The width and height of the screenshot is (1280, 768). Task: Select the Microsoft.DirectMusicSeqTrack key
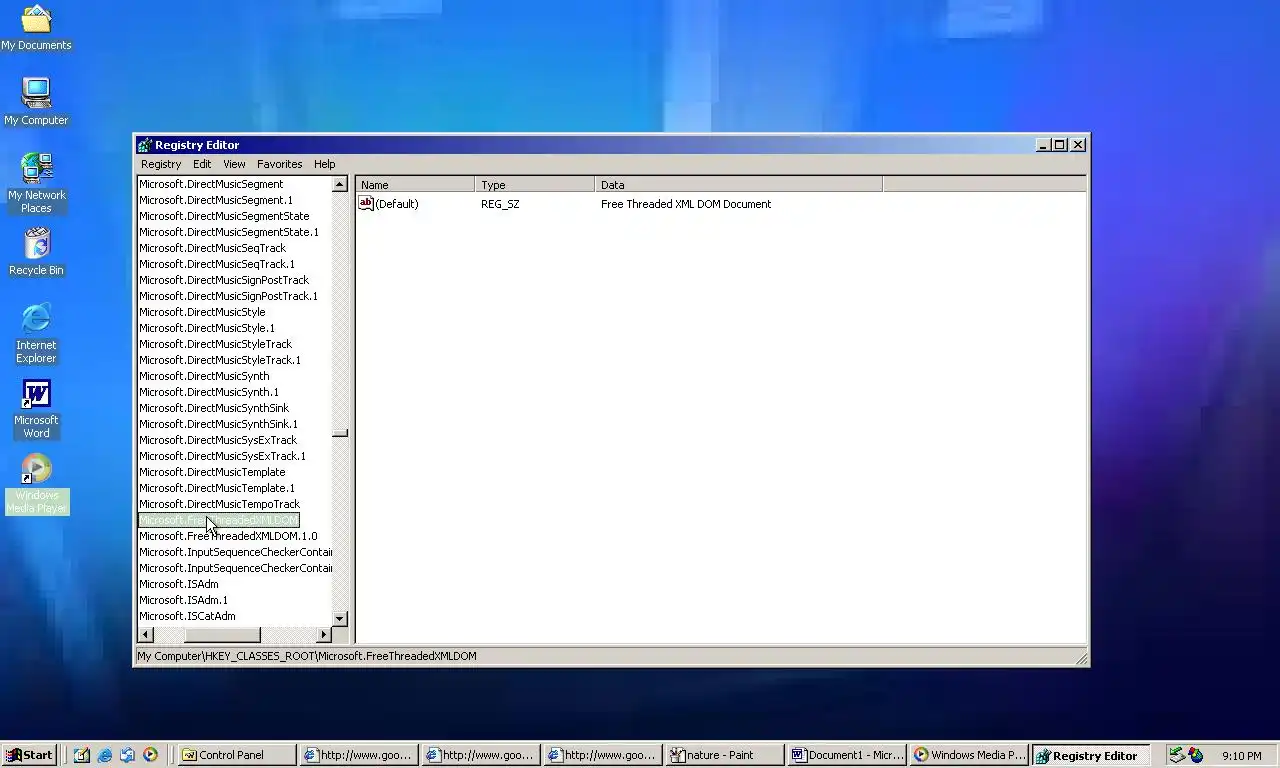pyautogui.click(x=212, y=248)
